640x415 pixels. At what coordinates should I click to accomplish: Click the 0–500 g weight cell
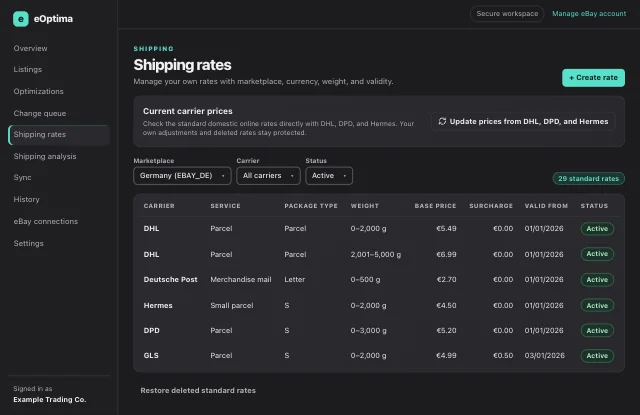coord(365,280)
